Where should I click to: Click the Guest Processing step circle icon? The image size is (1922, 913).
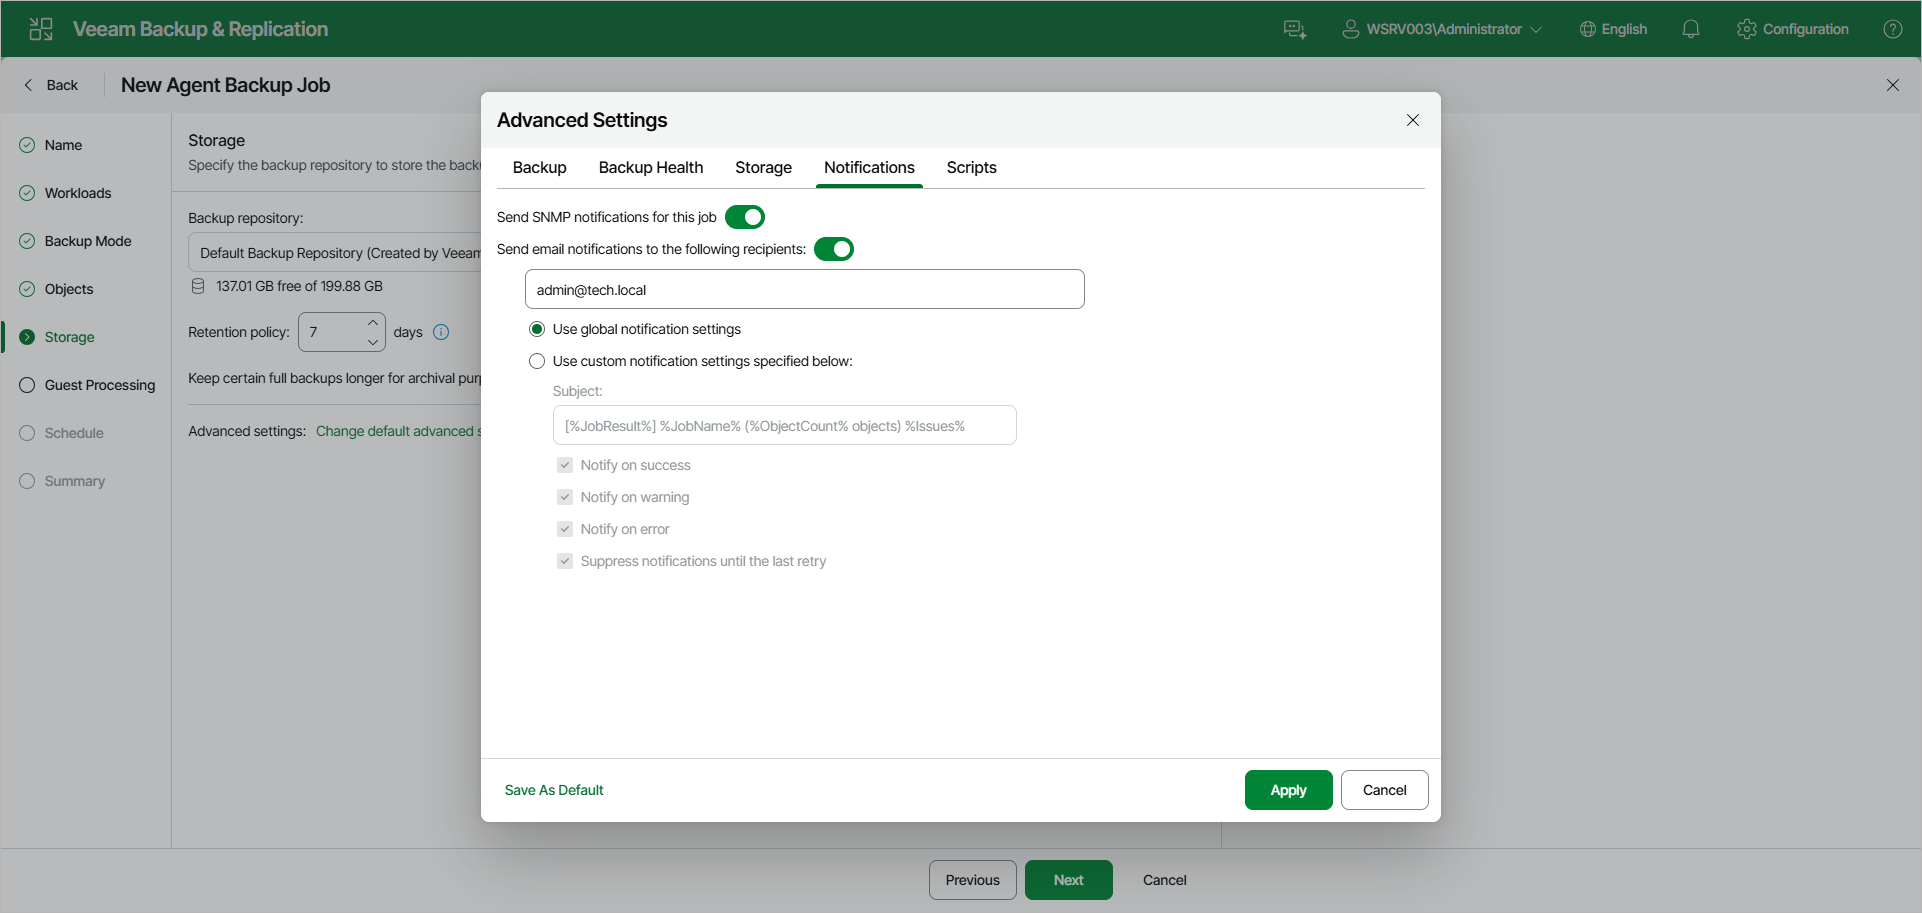(27, 385)
